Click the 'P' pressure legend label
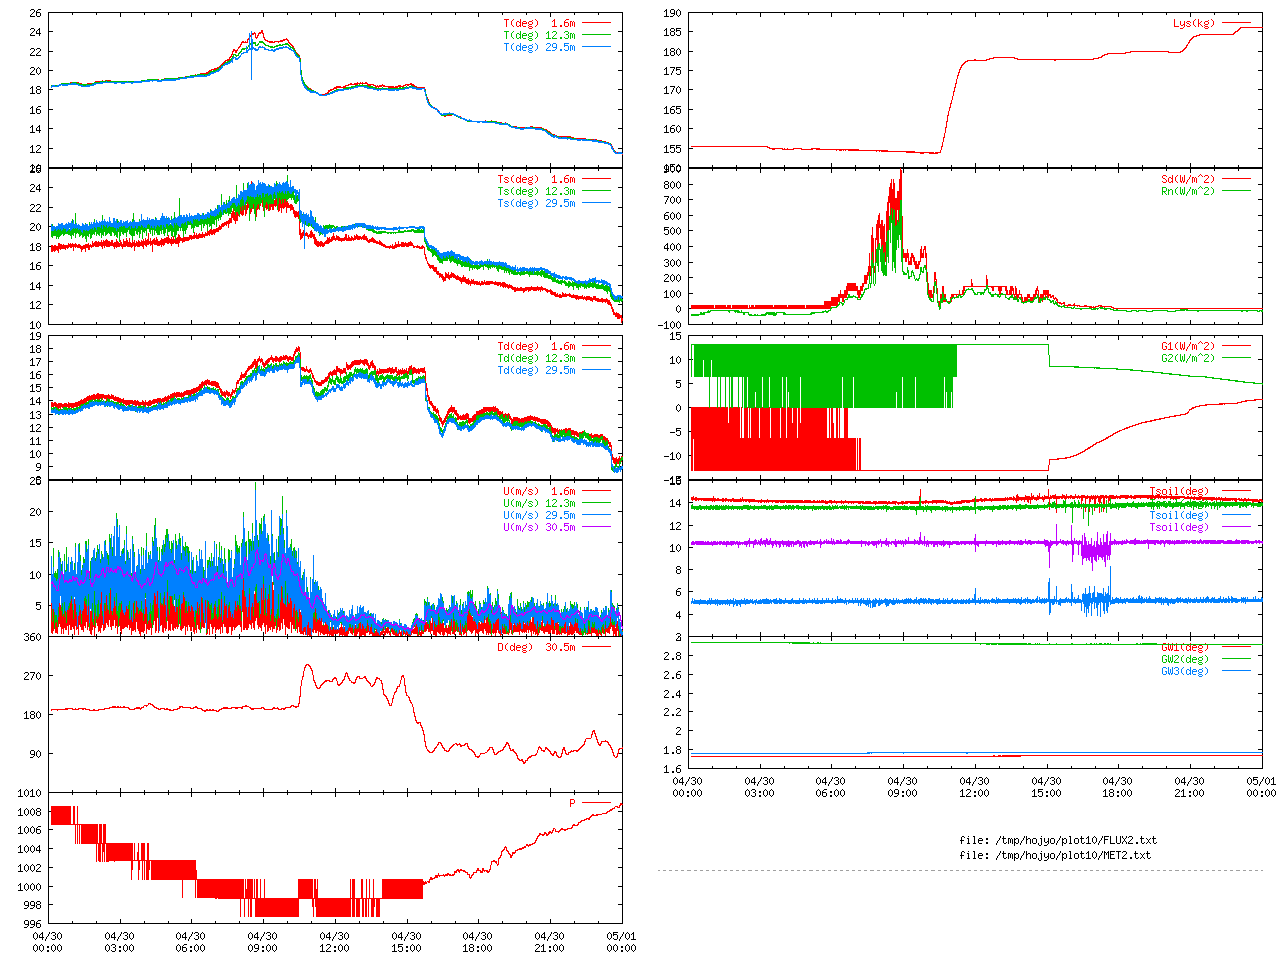This screenshot has height=960, width=1280. [573, 803]
